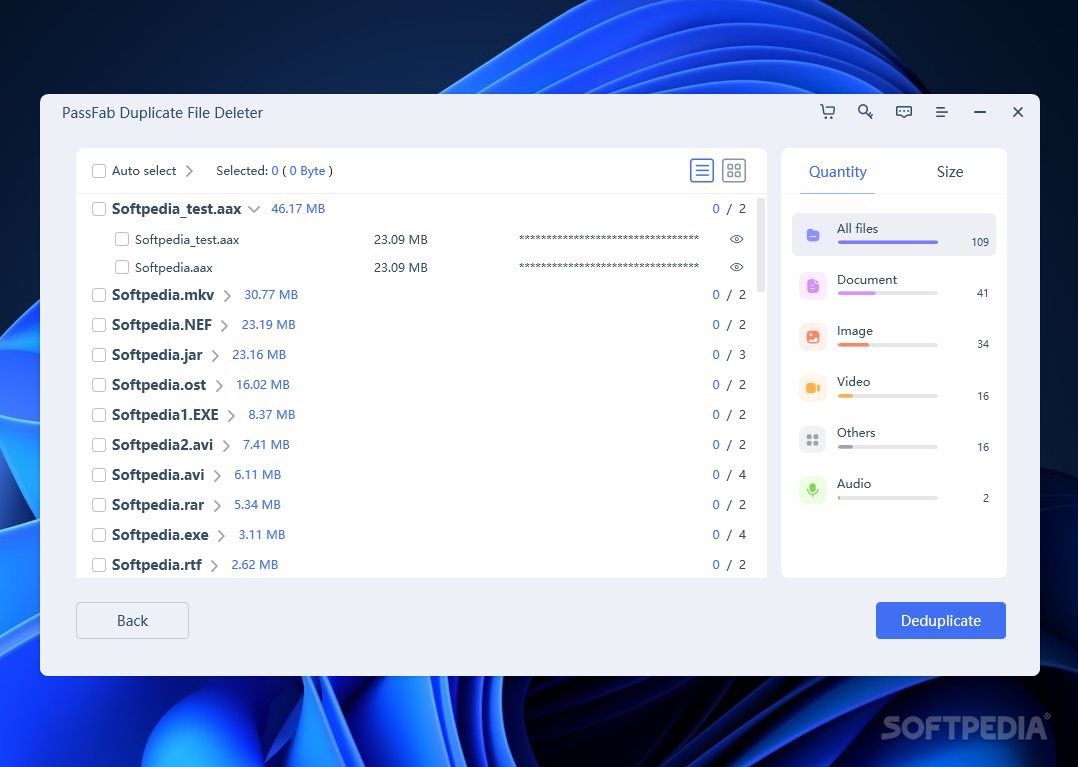Switch to list view icon
This screenshot has width=1078, height=767.
point(702,170)
